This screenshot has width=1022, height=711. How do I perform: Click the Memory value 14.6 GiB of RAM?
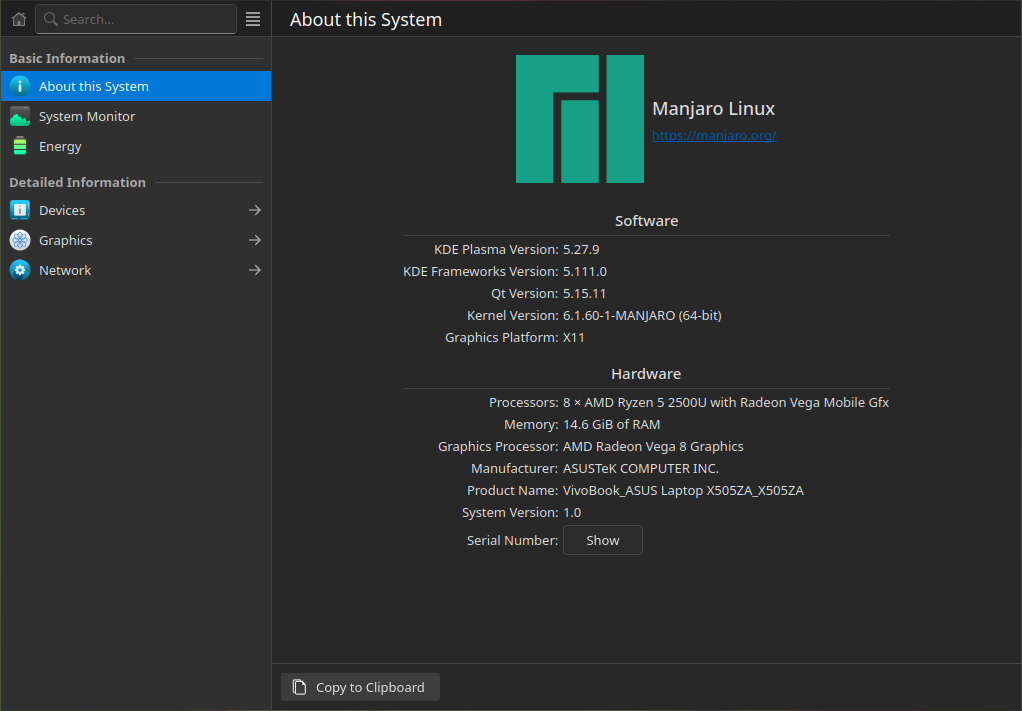611,425
